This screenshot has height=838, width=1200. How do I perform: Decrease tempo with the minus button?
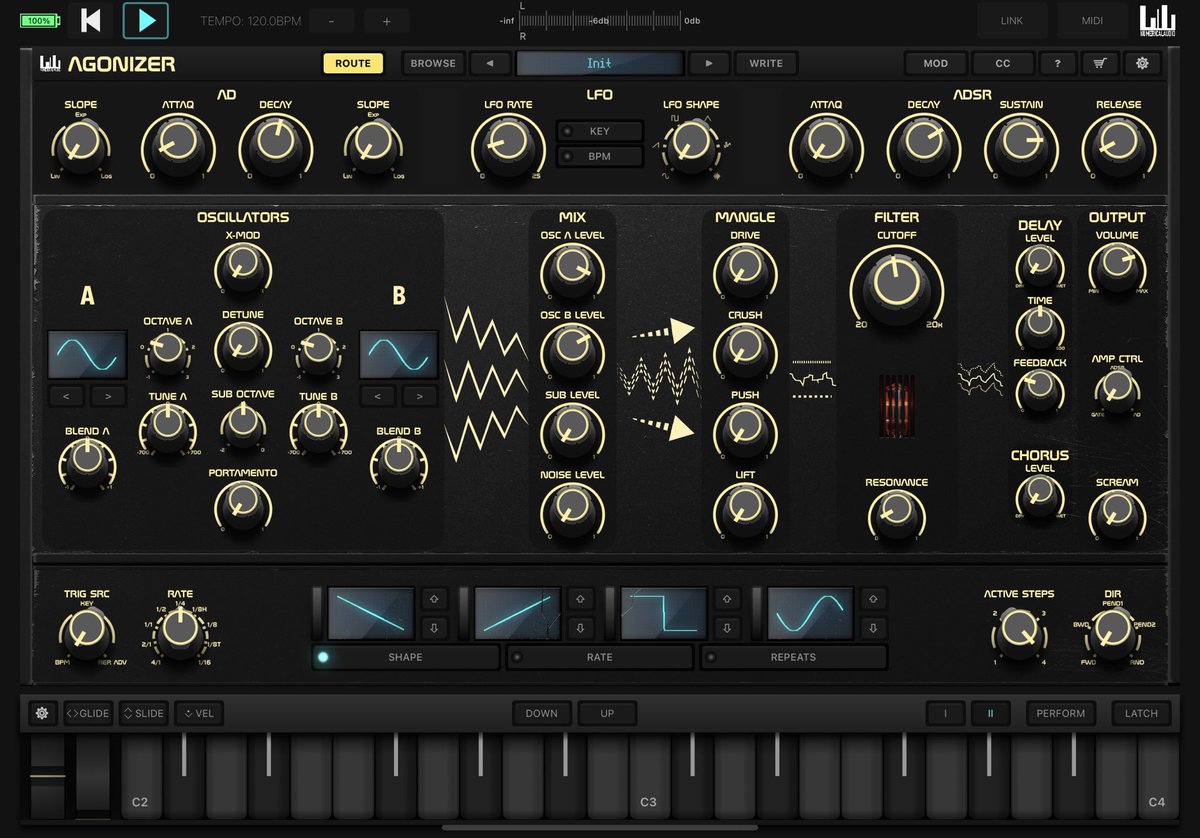[332, 21]
